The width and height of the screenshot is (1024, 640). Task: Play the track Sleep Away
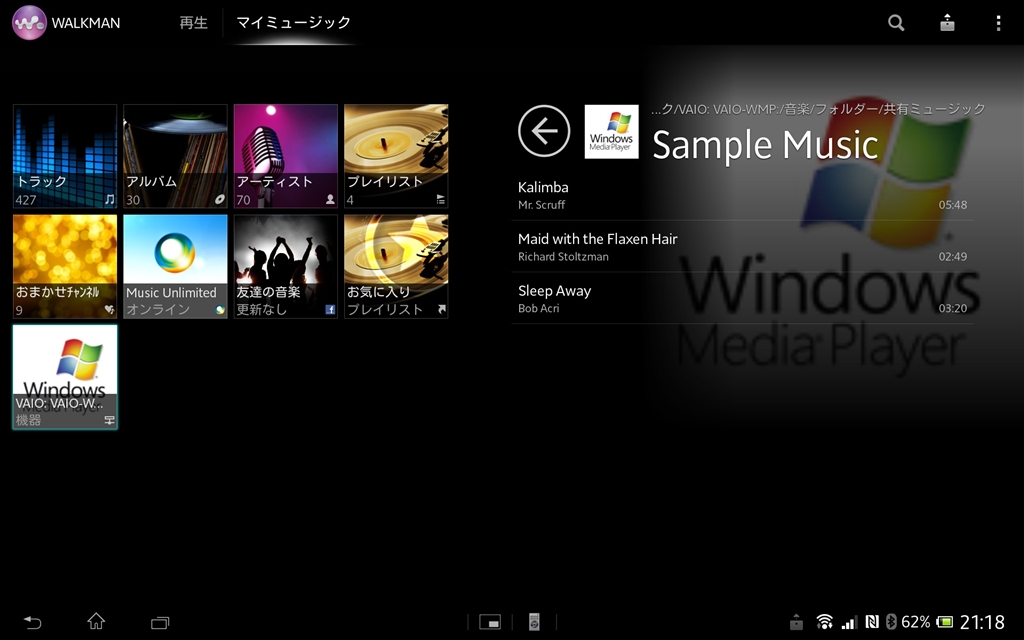click(x=743, y=298)
